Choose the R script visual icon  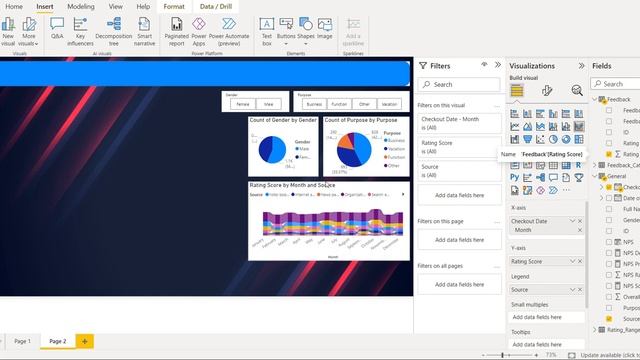(x=578, y=165)
